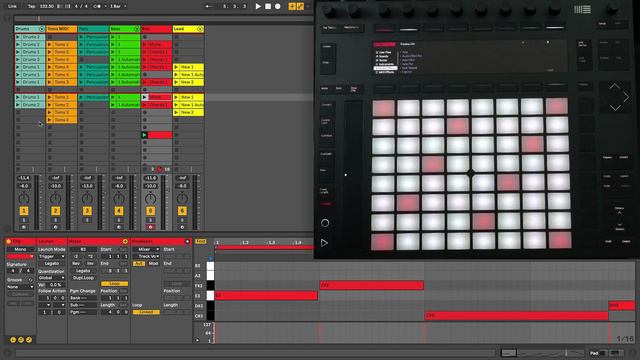This screenshot has width=640, height=360.
Task: Click the triangle play button on Push controller
Action: 324,243
